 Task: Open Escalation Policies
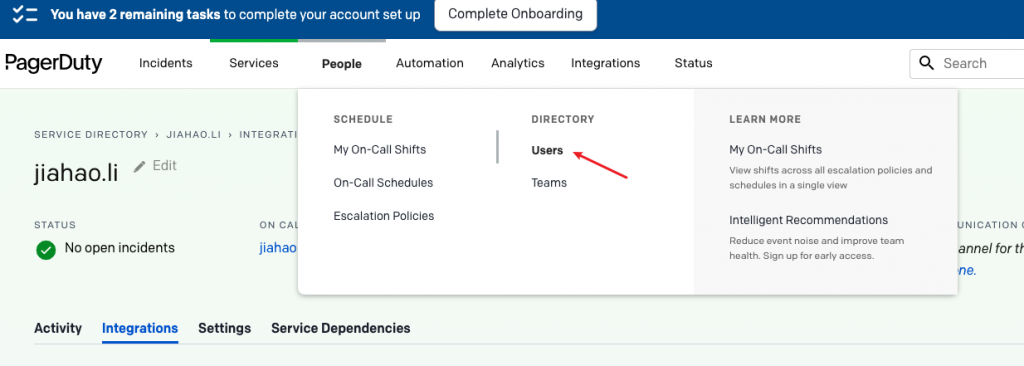[x=383, y=216]
